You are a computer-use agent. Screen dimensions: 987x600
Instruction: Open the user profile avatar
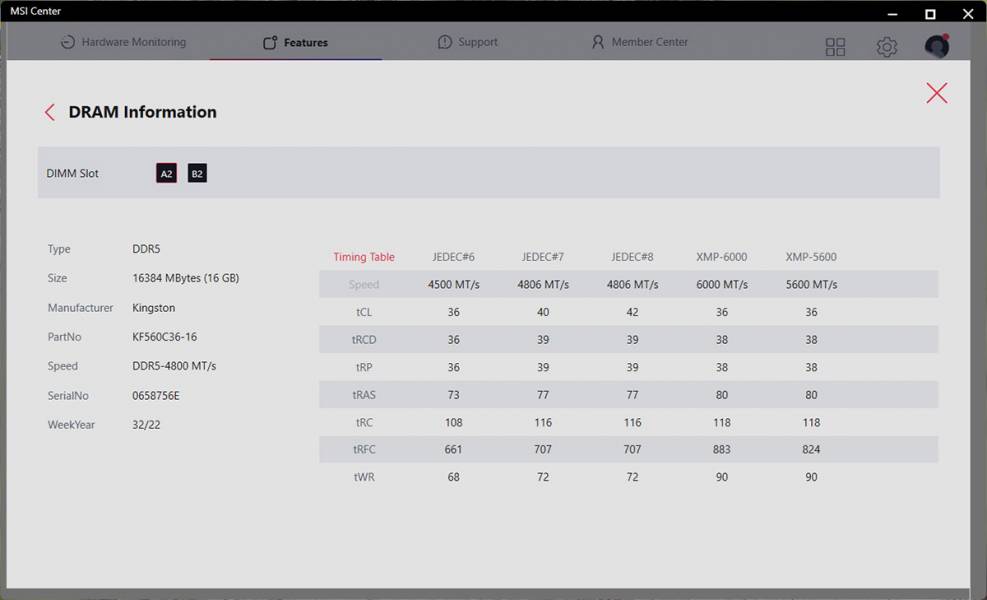(x=937, y=46)
